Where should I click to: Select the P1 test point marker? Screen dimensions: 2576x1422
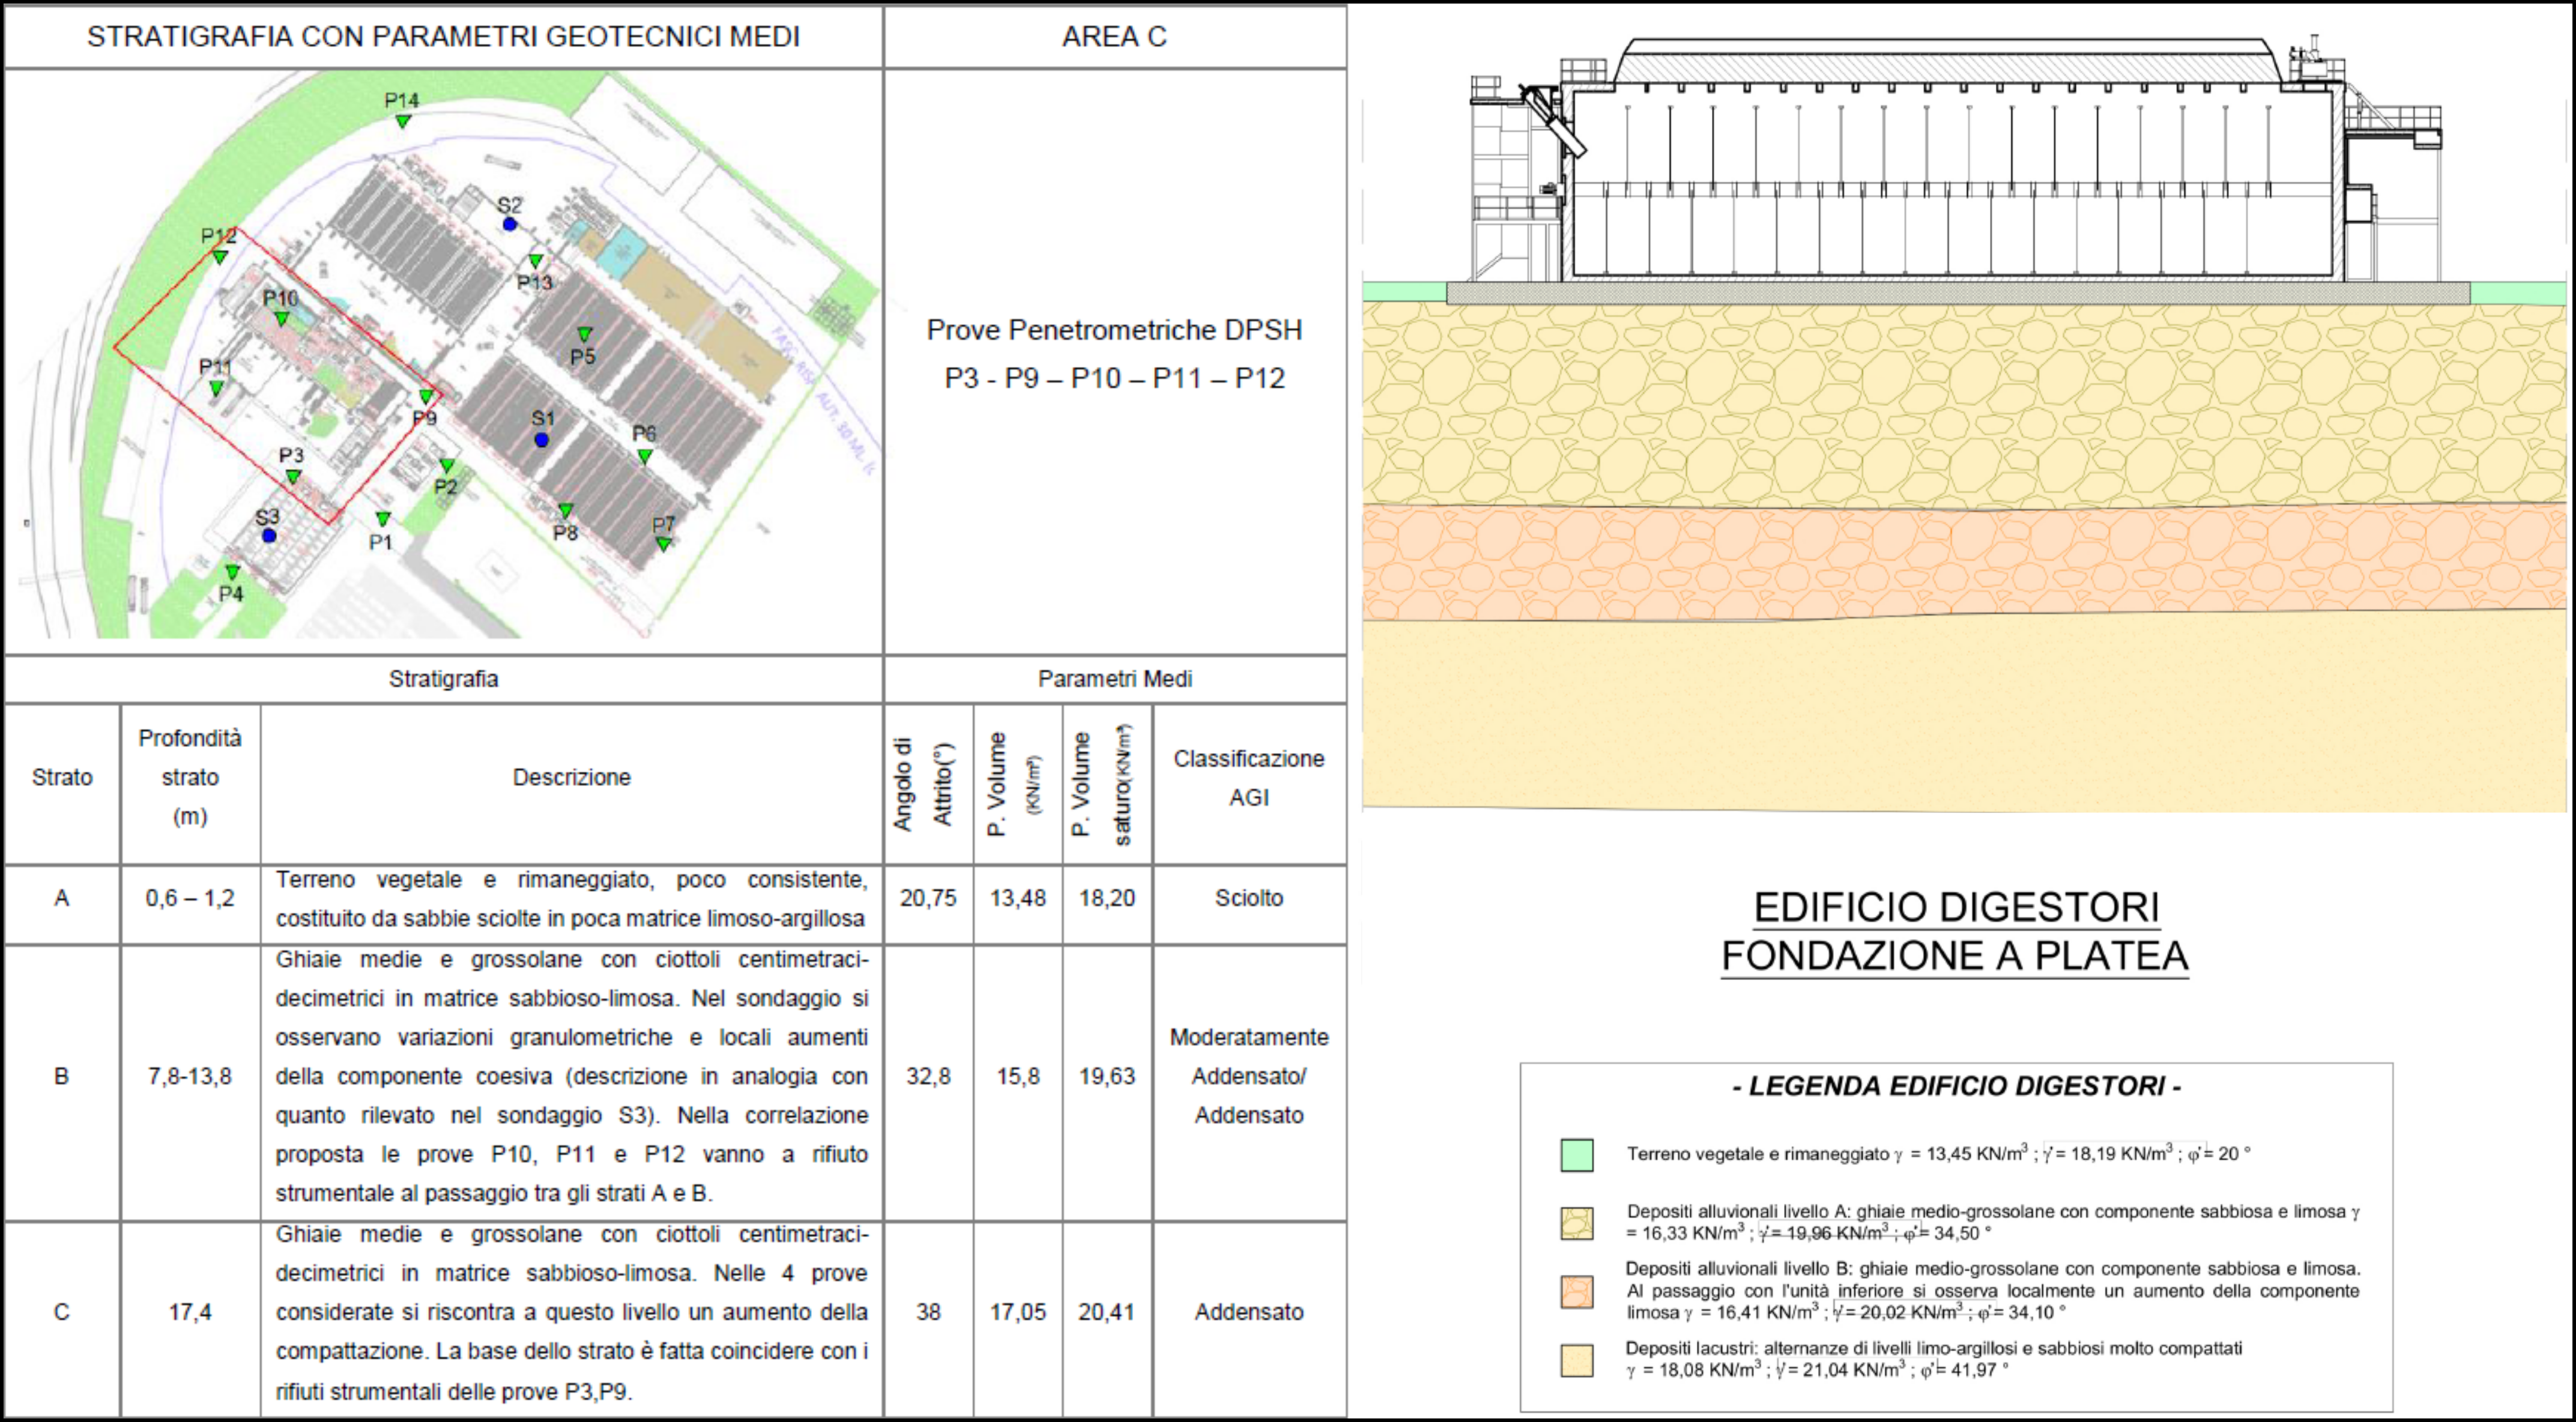point(383,519)
